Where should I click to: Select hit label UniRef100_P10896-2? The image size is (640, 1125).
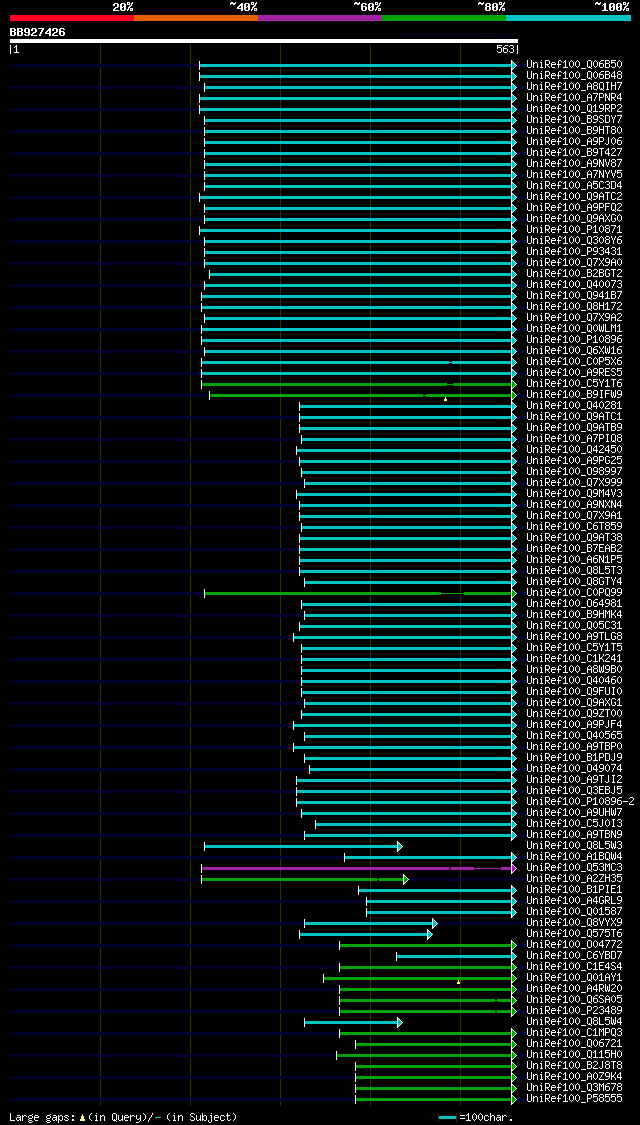point(580,803)
